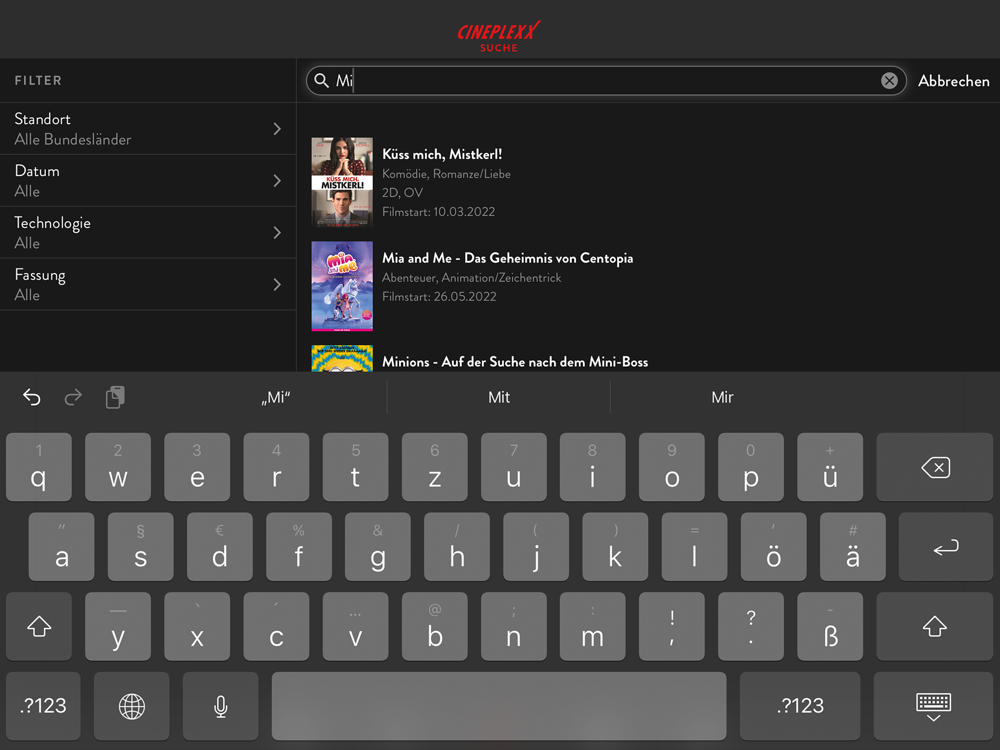1000x750 pixels.
Task: Tap the w key
Action: tap(118, 467)
